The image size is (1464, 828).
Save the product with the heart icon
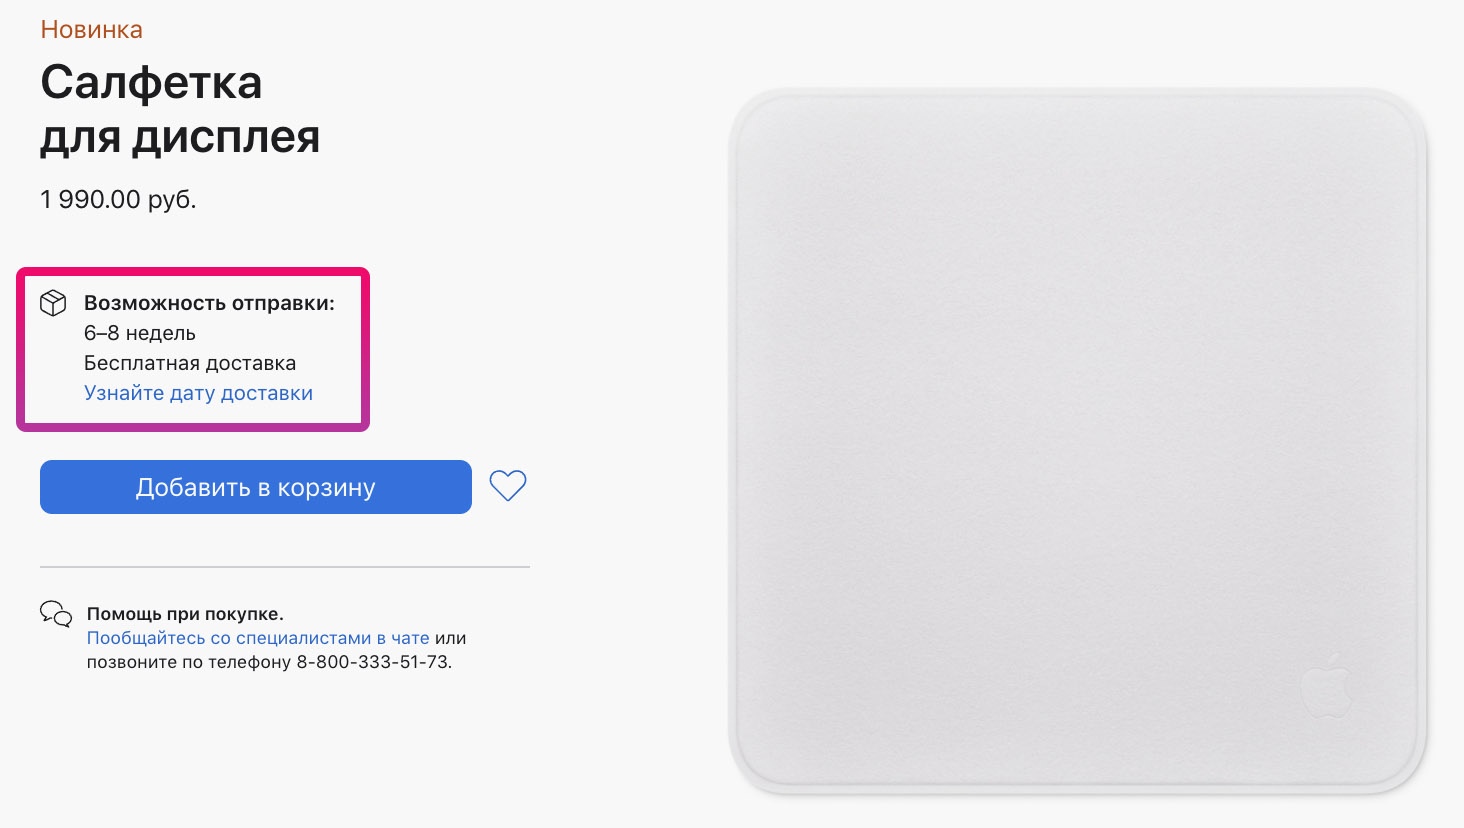(x=508, y=486)
